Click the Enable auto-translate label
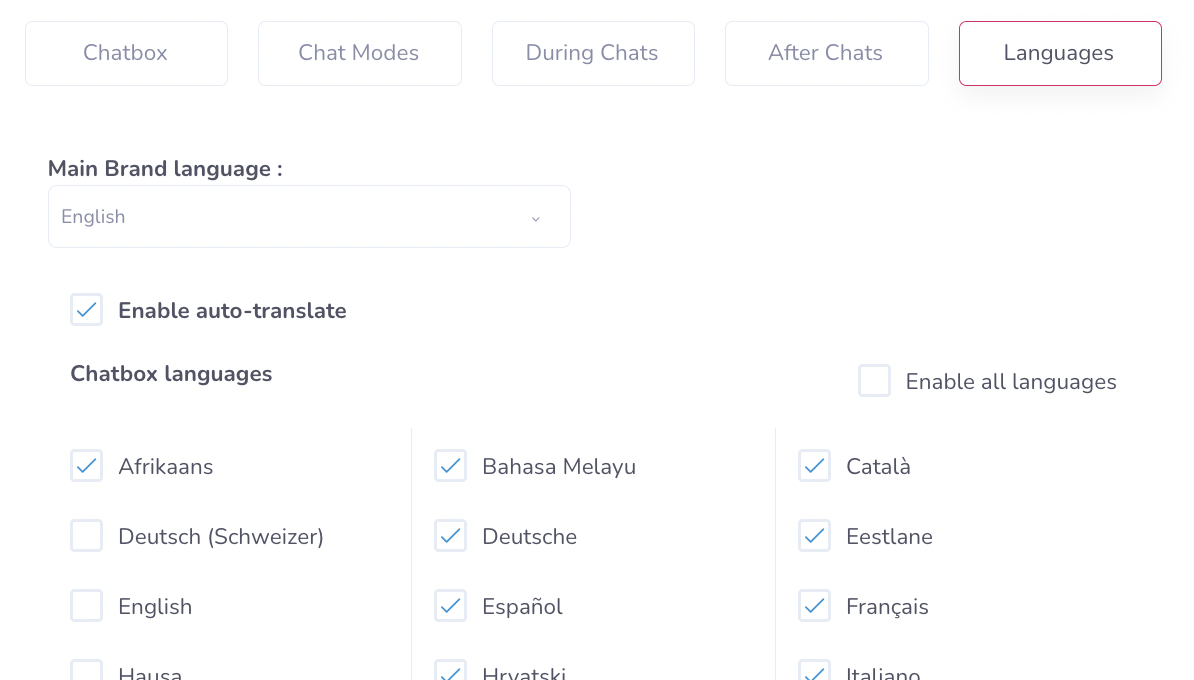 [x=232, y=311]
